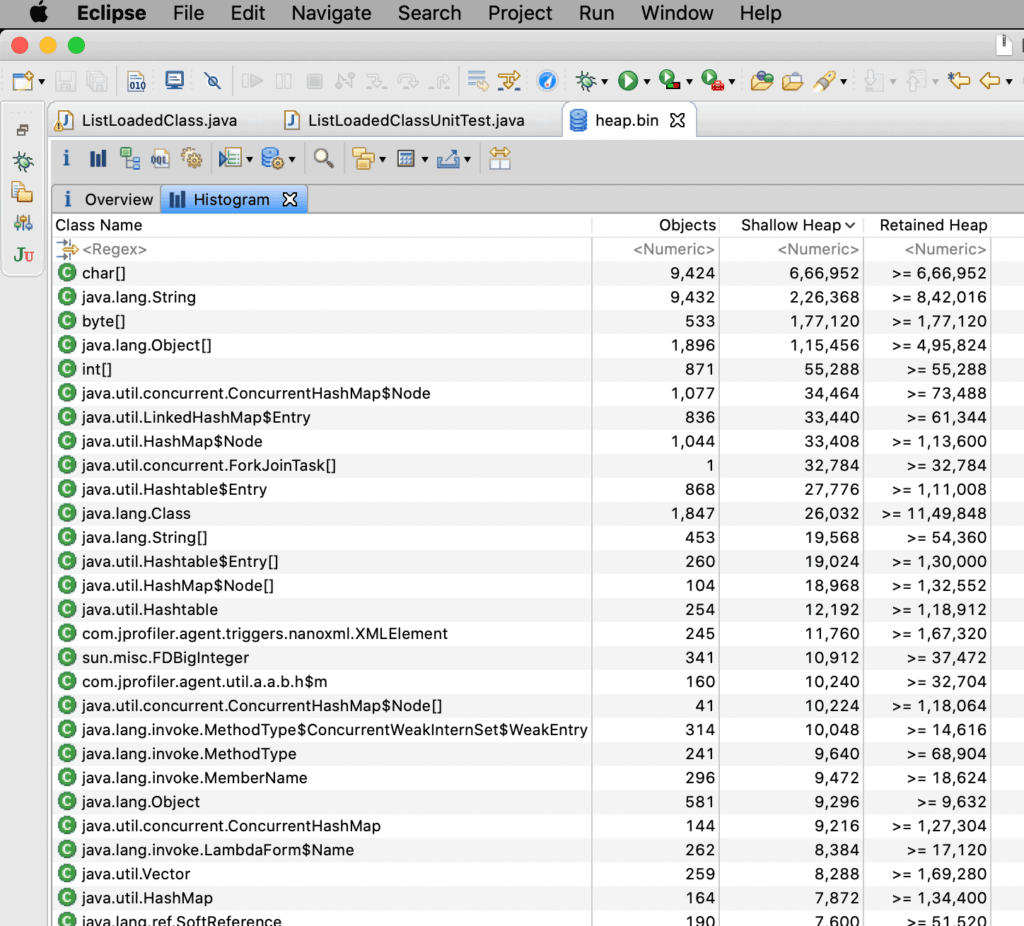The image size is (1024, 926).
Task: Click the New wizard icon in the main toolbar
Action: 23,81
